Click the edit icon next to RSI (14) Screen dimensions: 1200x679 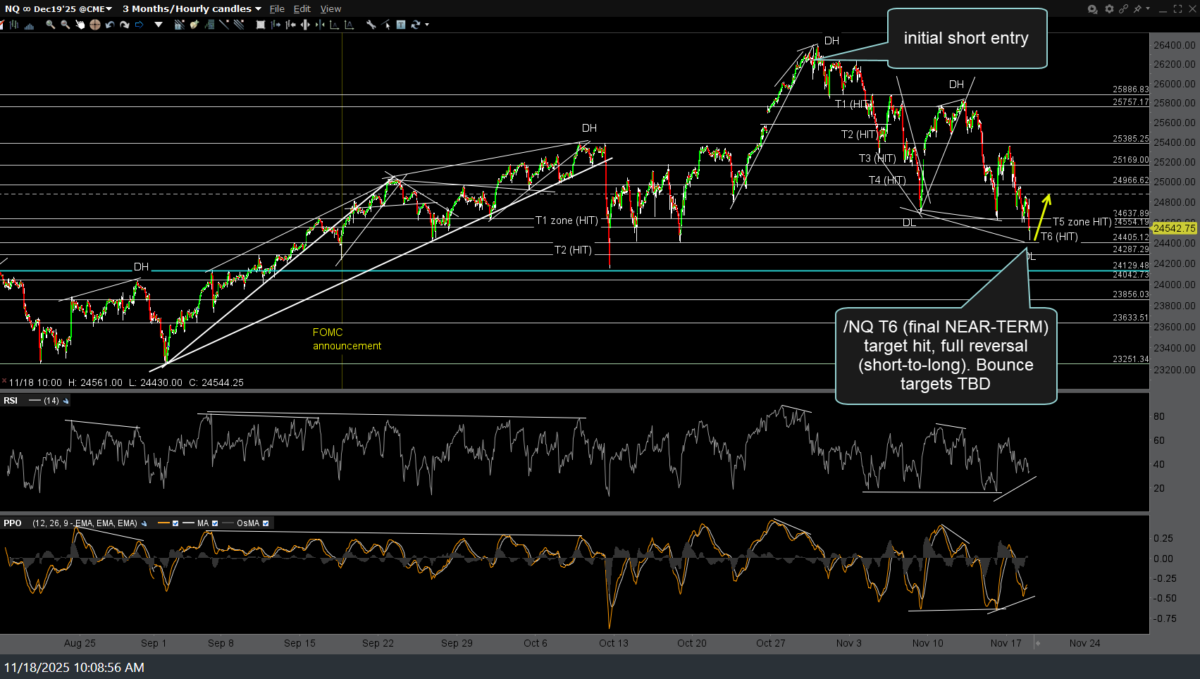[x=66, y=401]
